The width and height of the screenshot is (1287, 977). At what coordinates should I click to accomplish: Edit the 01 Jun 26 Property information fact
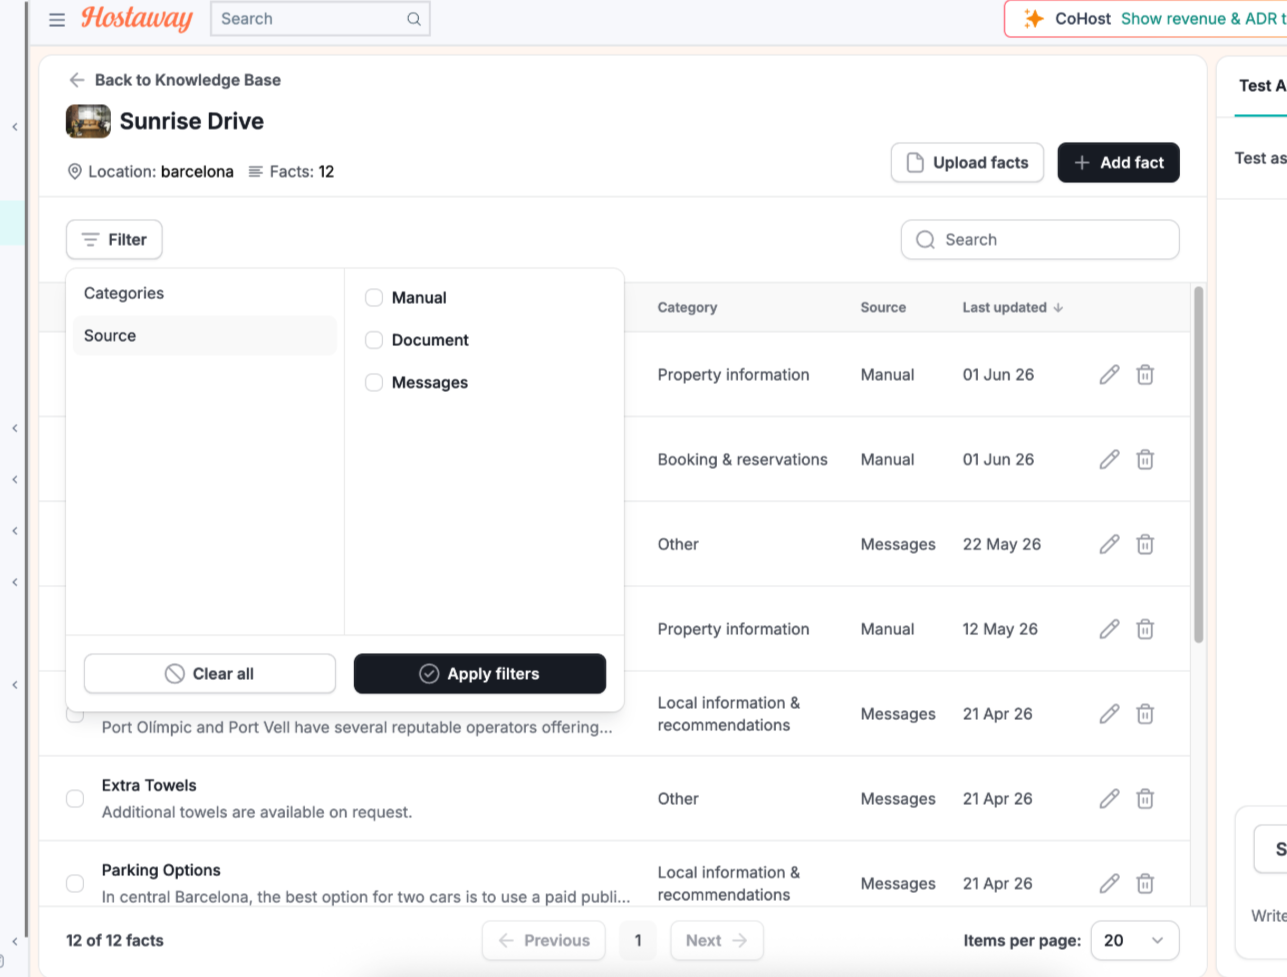tap(1109, 375)
